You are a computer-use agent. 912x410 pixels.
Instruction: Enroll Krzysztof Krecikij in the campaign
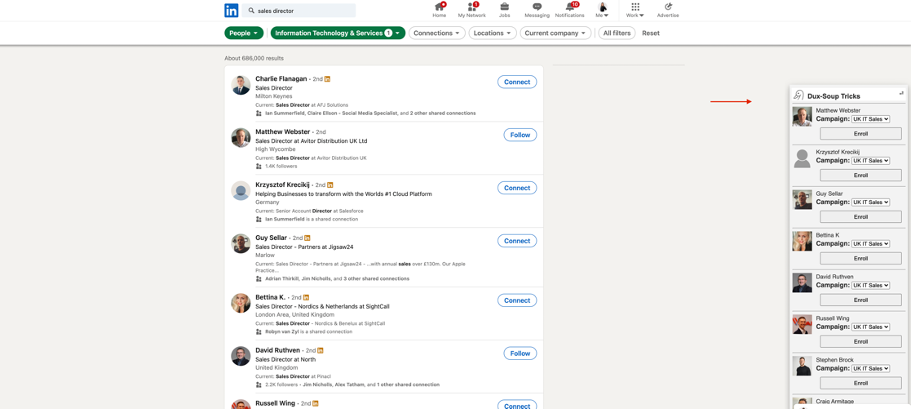tap(861, 175)
